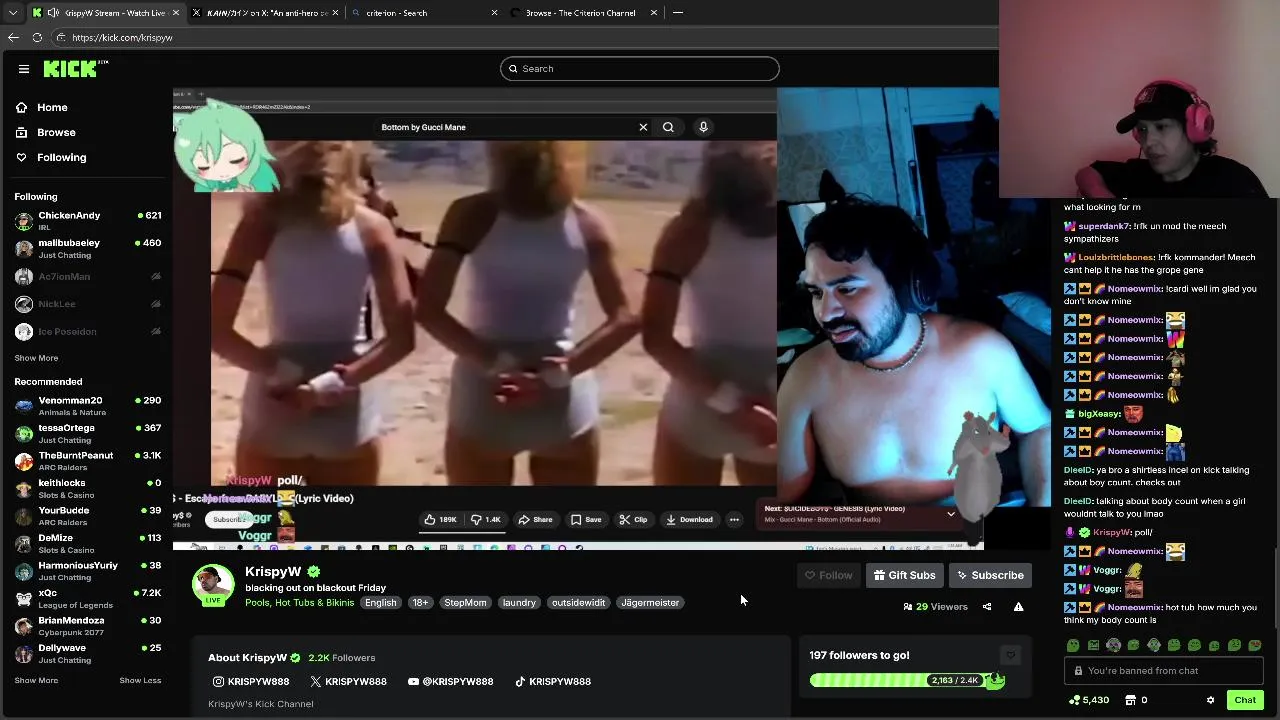This screenshot has height=720, width=1280.
Task: Open malibubaeley channel in Following
Action: point(87,248)
